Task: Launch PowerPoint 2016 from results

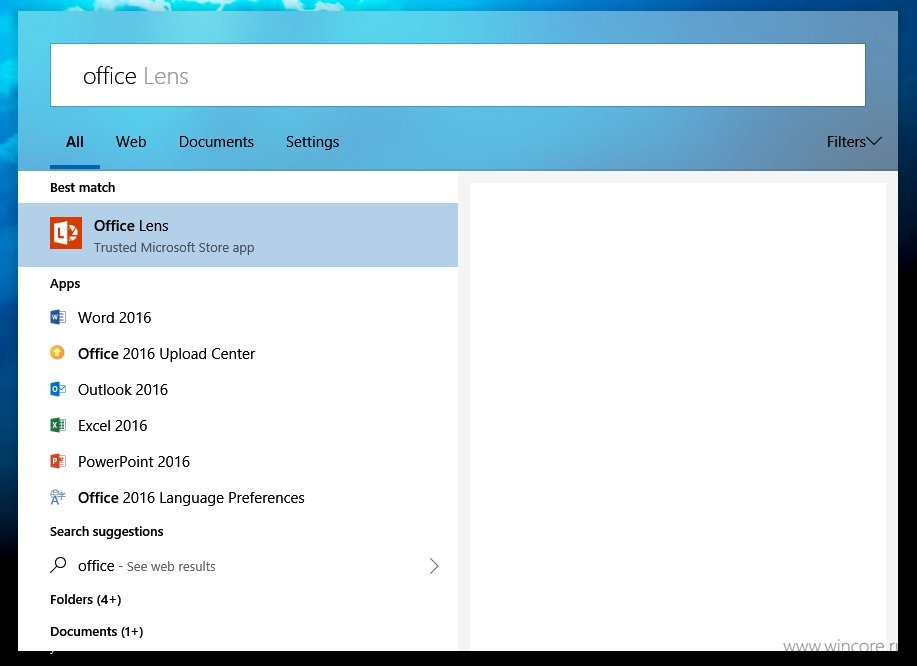Action: [238, 461]
